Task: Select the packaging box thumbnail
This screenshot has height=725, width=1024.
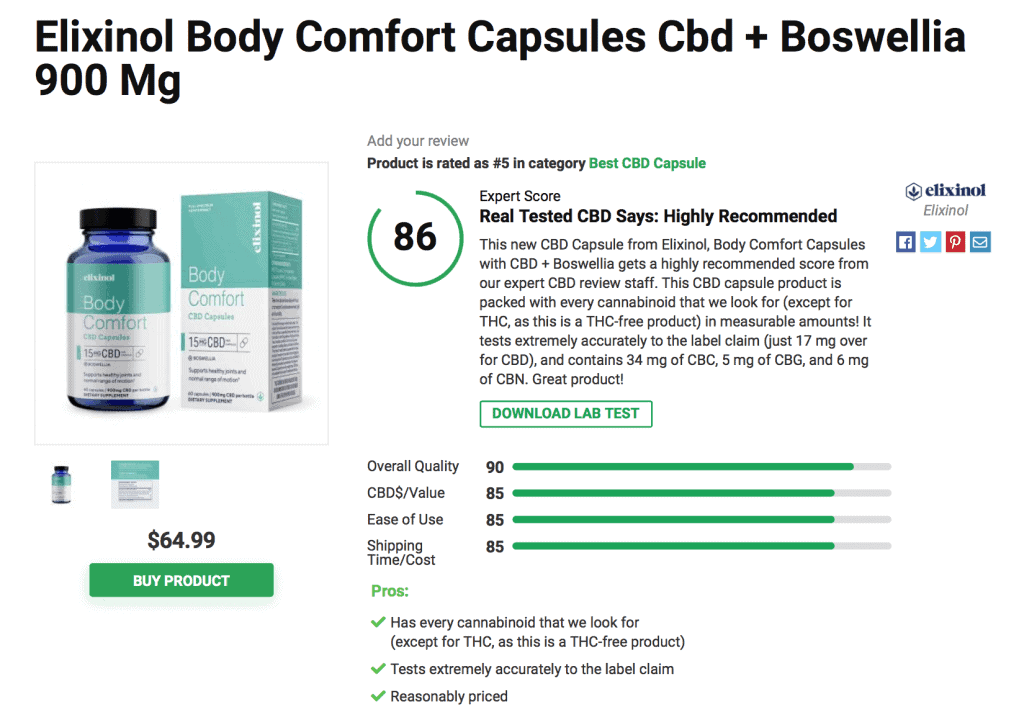Action: [135, 484]
